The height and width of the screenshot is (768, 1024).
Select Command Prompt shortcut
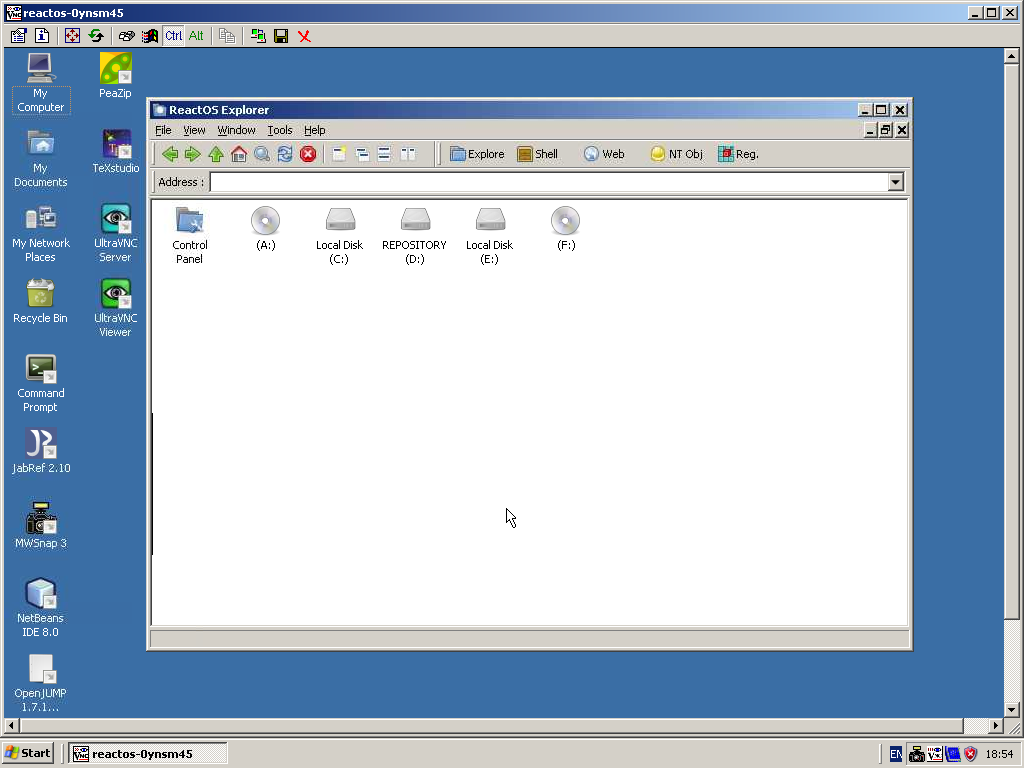click(40, 383)
